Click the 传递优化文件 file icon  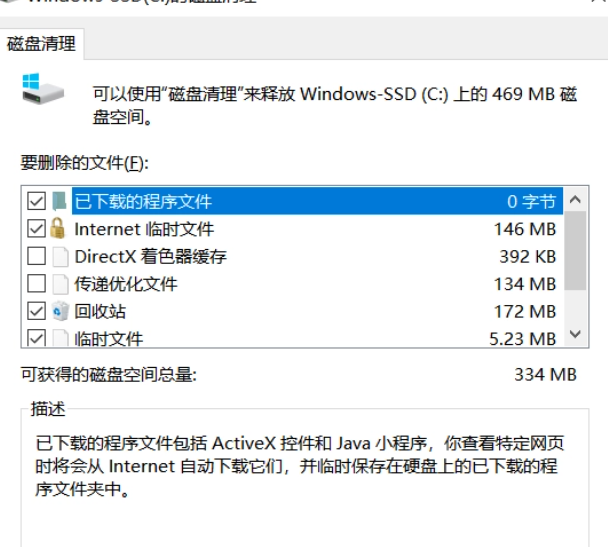tap(59, 284)
